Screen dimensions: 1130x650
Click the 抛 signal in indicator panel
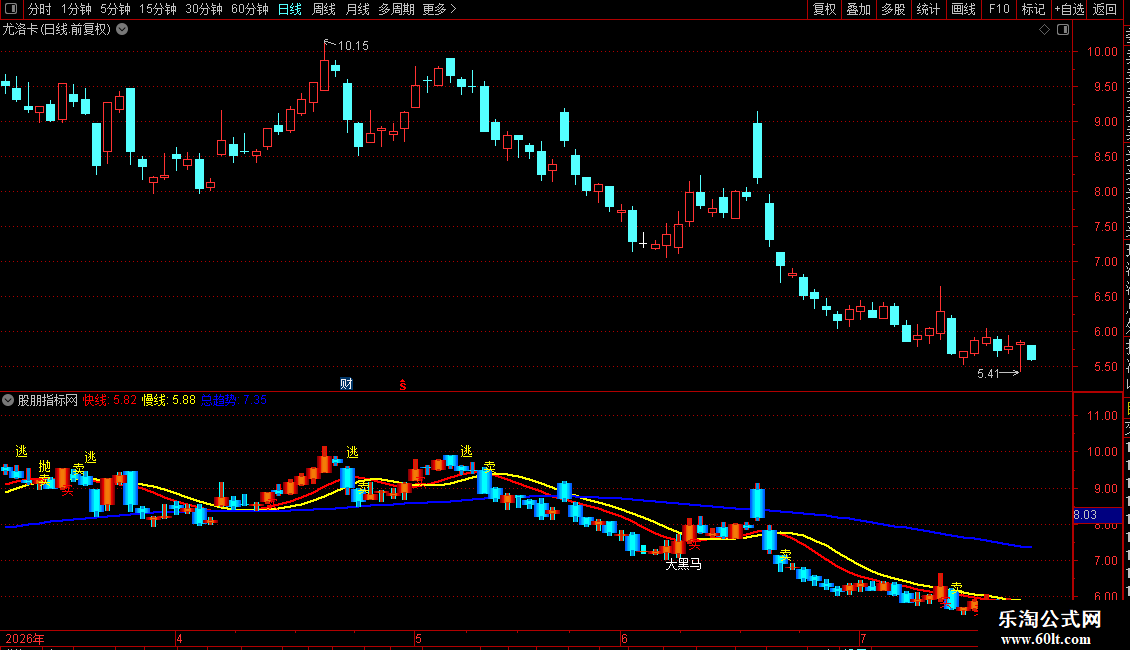click(45, 466)
